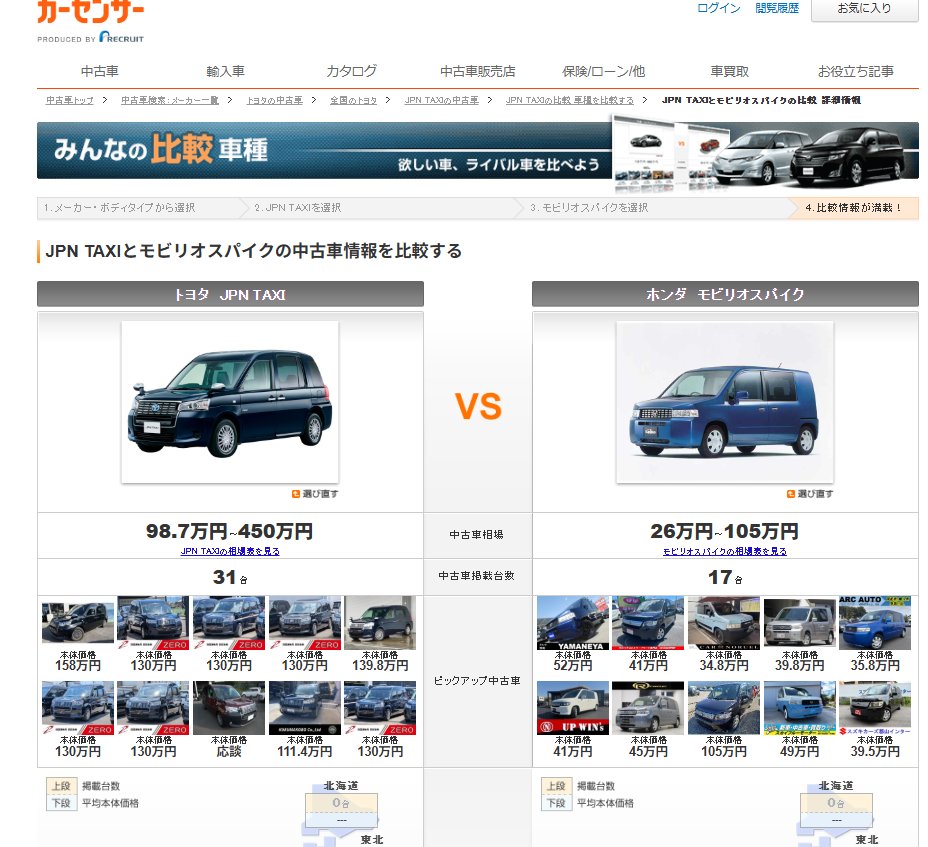928x847 pixels.
Task: Click the 98.7万円~450万円 price range text
Action: [230, 531]
